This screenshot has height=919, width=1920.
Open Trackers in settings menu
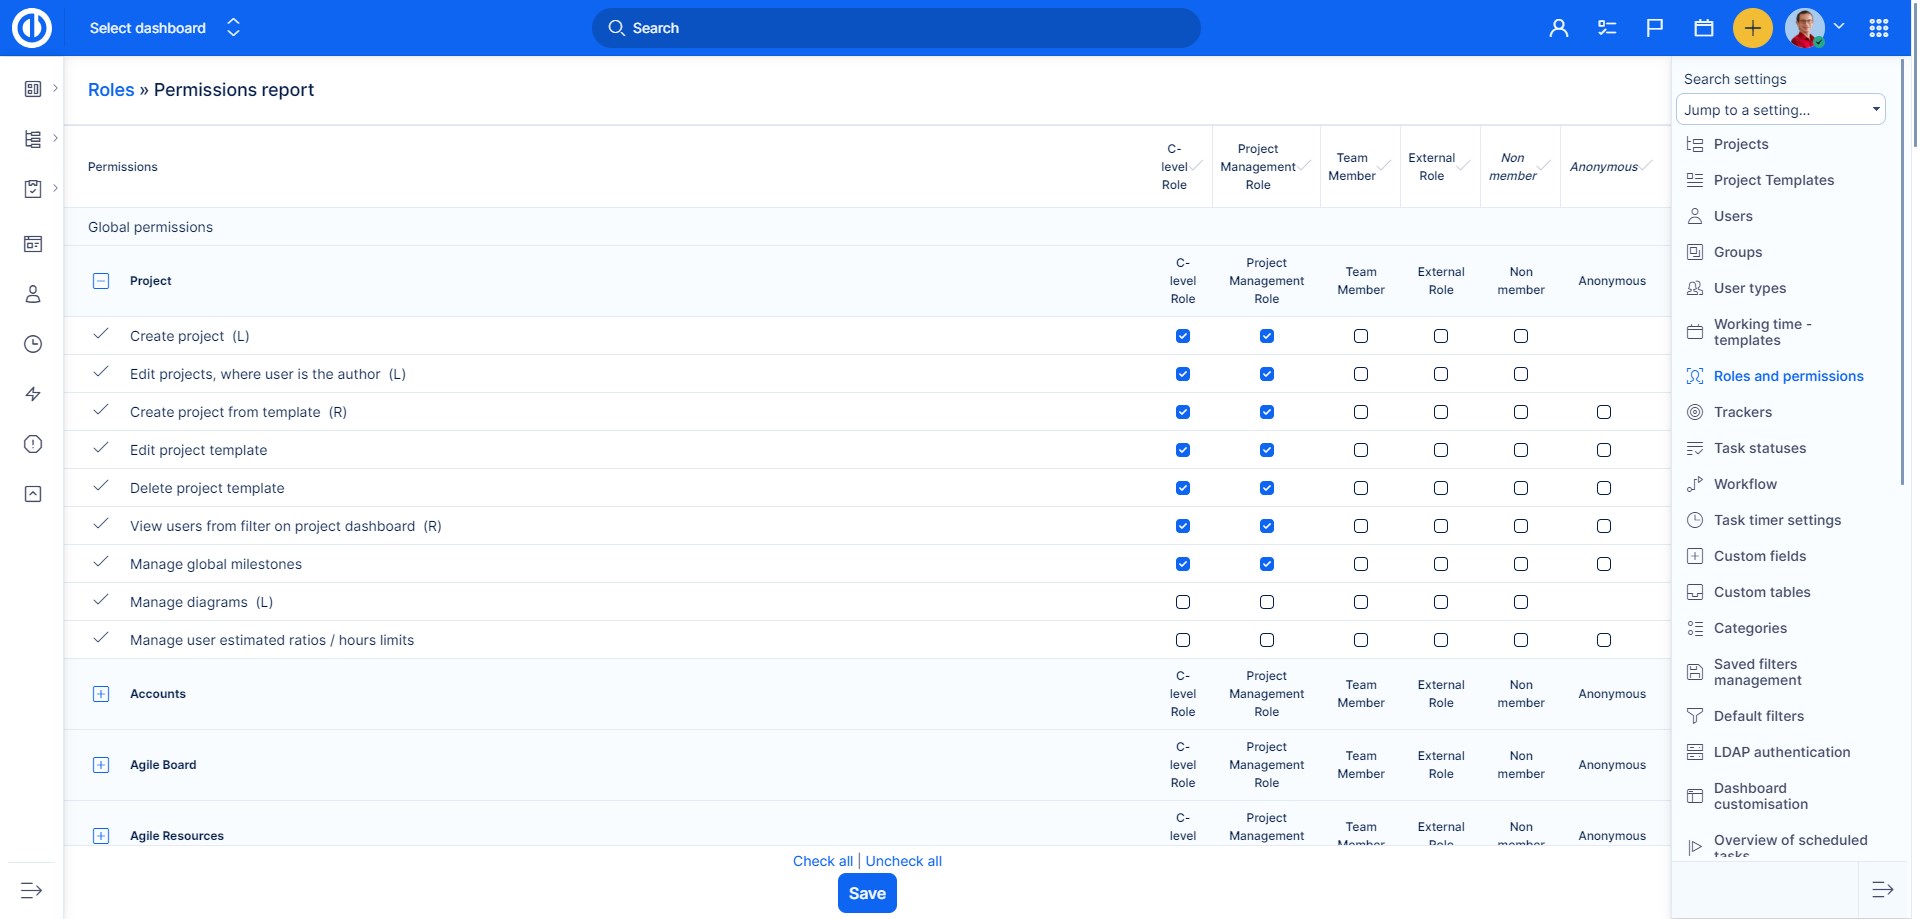point(1742,412)
